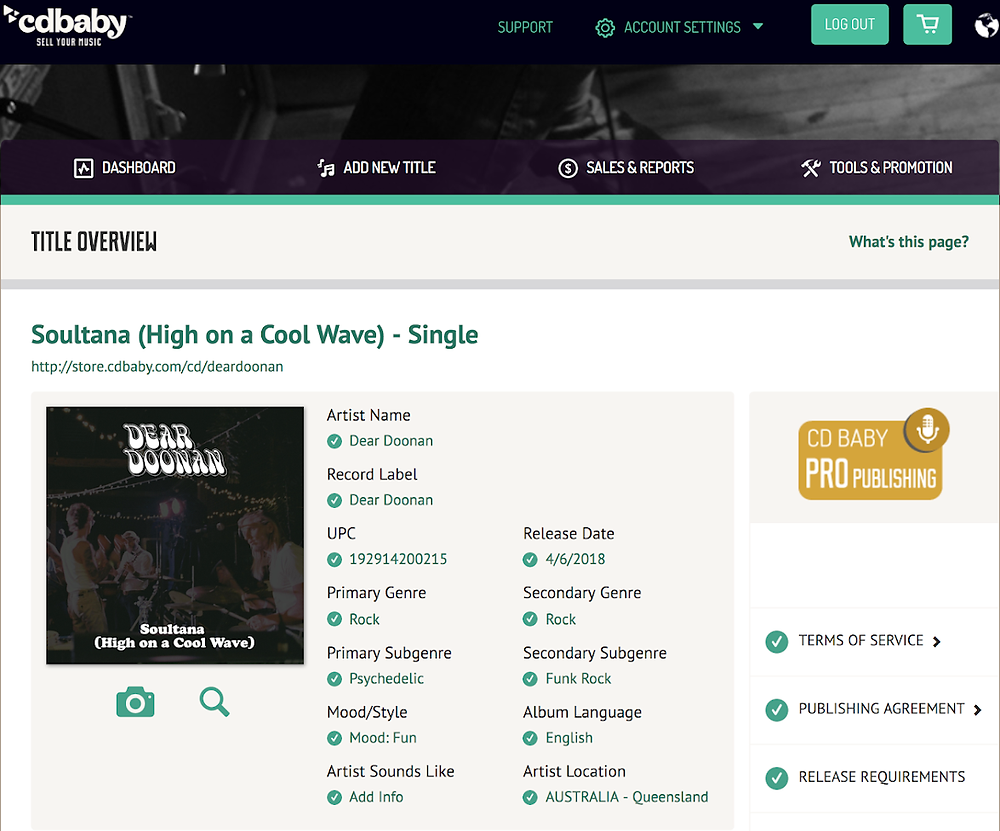Image resolution: width=1000 pixels, height=831 pixels.
Task: Click the magnifier icon to enlarge artwork
Action: click(x=214, y=702)
